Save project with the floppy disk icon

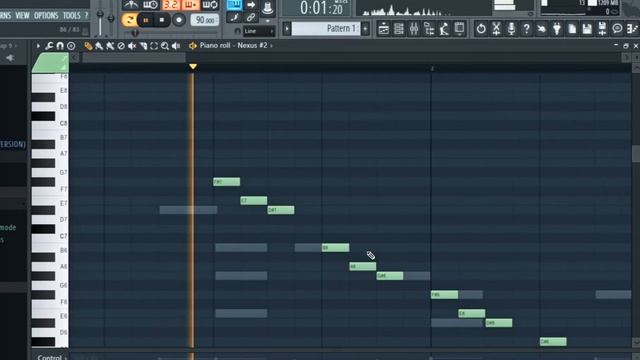tap(587, 29)
